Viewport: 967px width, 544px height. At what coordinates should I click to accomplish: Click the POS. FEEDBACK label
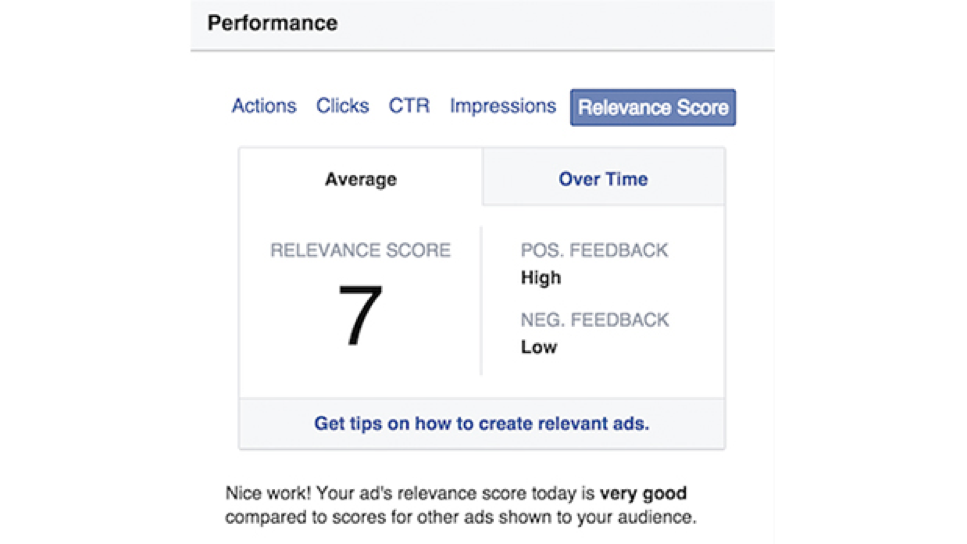(x=594, y=250)
